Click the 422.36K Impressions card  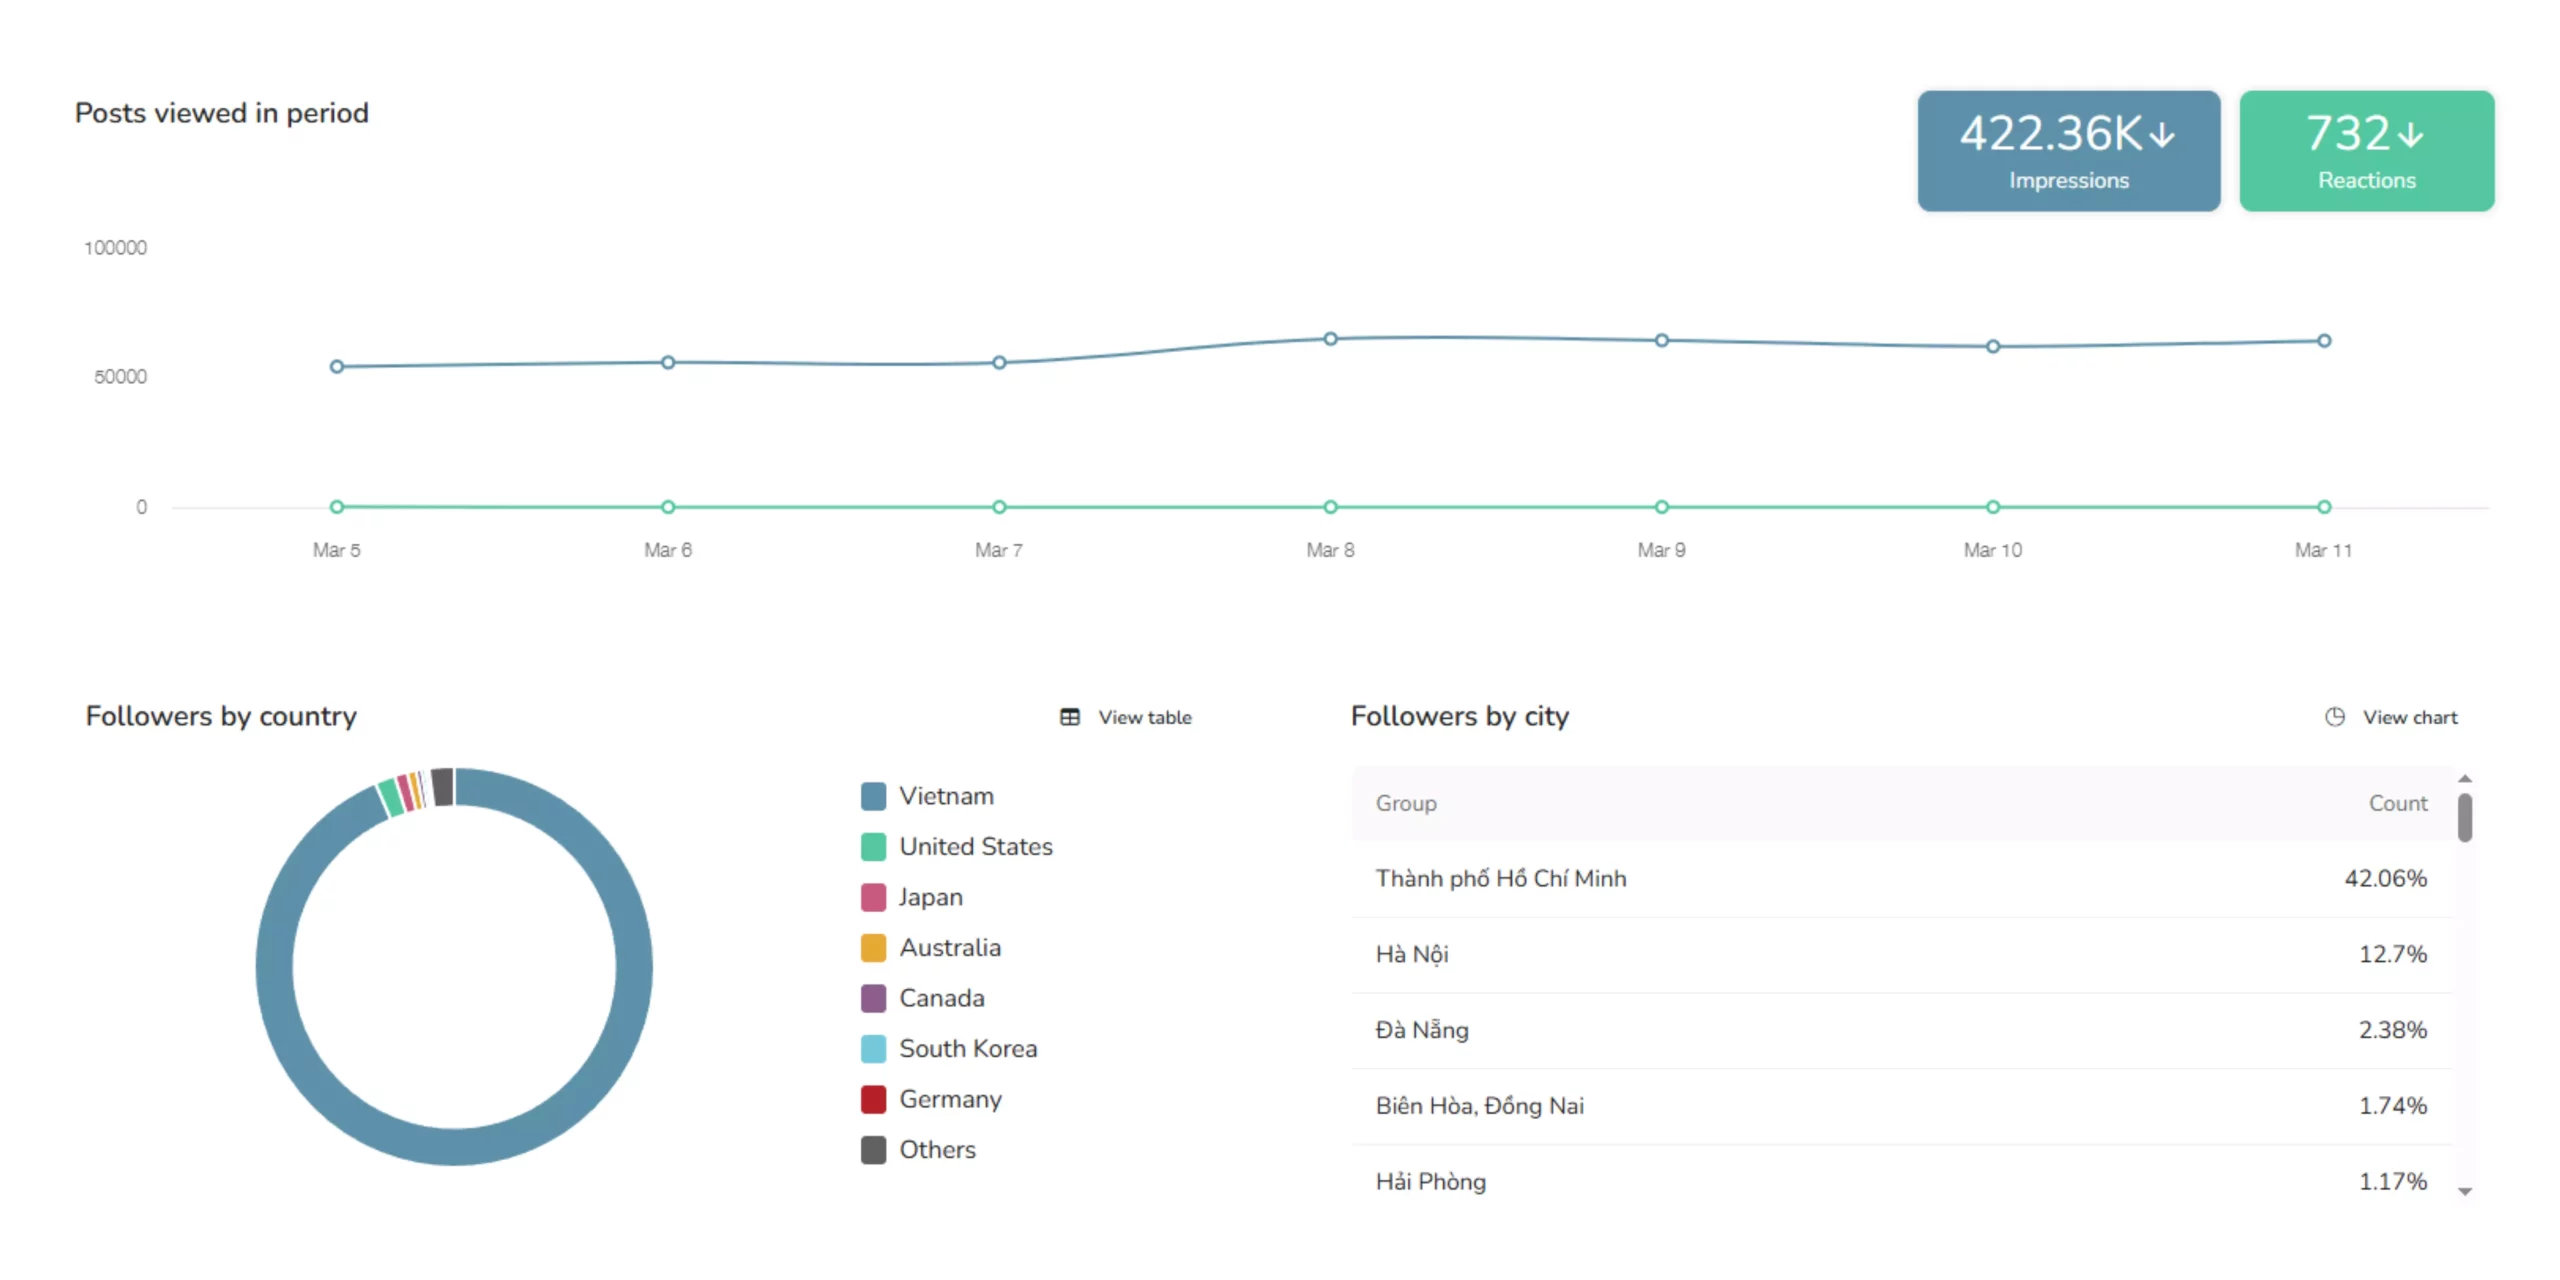(x=2067, y=151)
